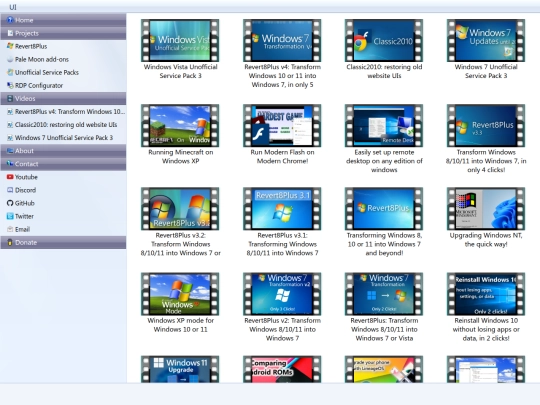Open the GitHub contact link
This screenshot has width=540, height=405.
pyautogui.click(x=24, y=203)
